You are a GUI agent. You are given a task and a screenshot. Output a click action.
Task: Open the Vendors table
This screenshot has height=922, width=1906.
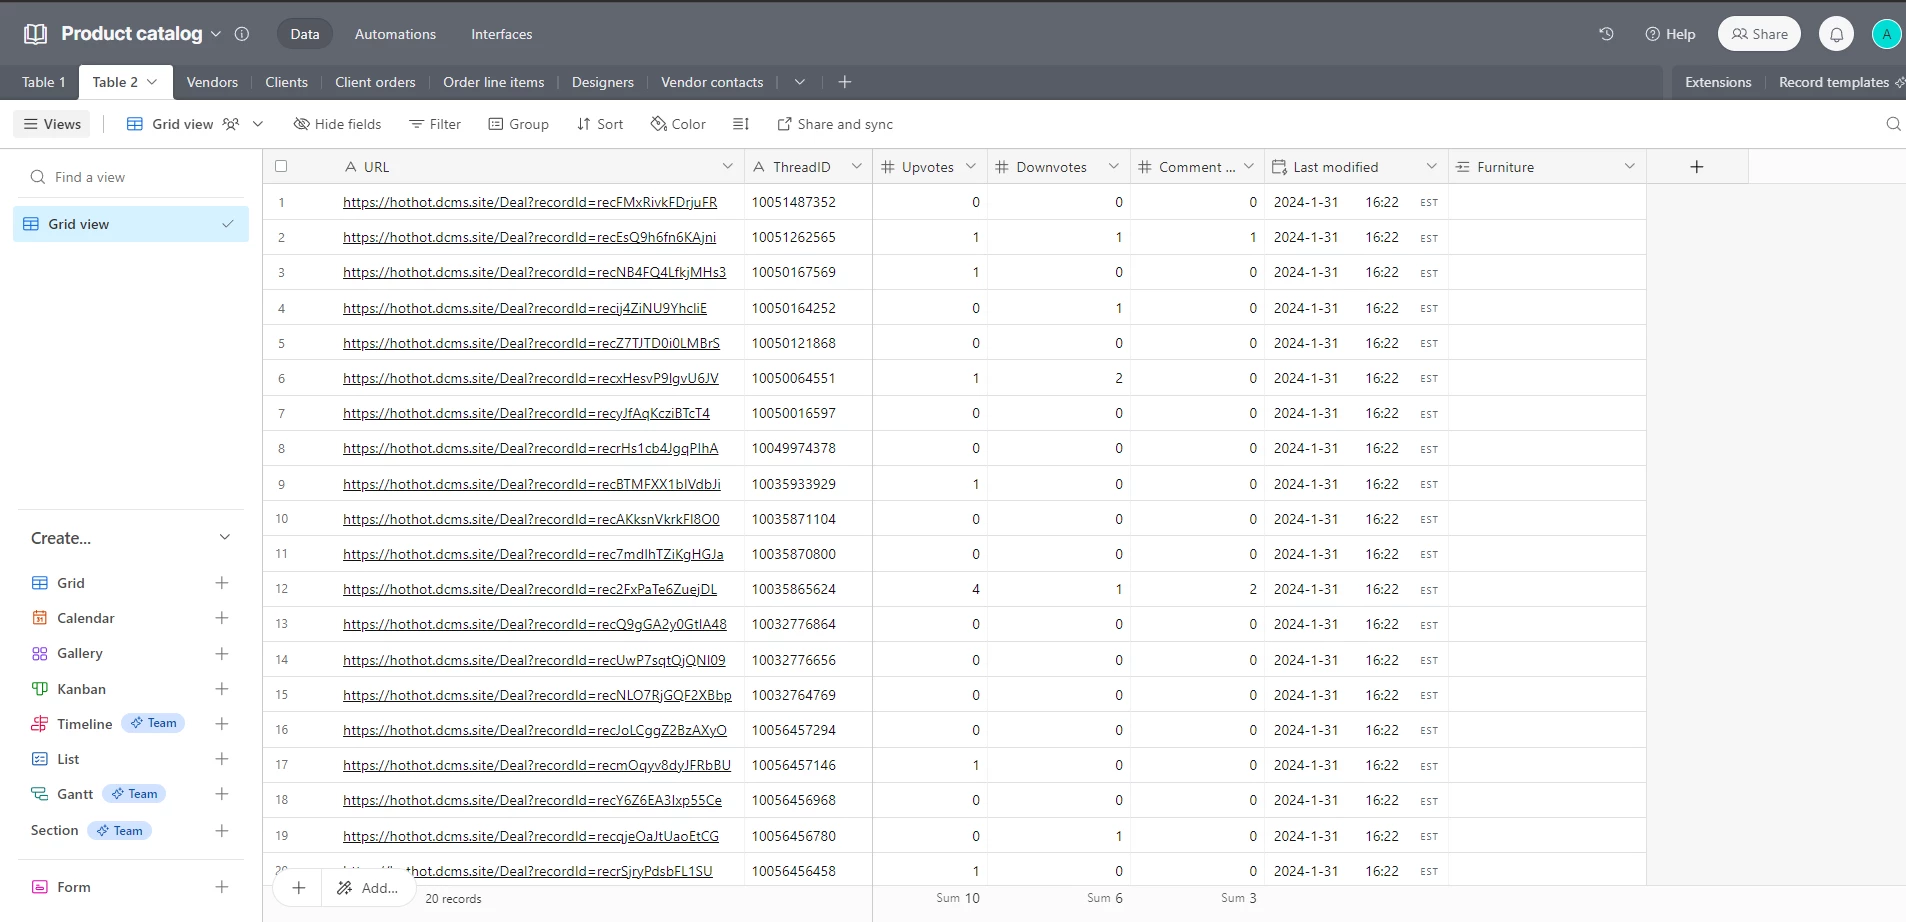pos(212,82)
